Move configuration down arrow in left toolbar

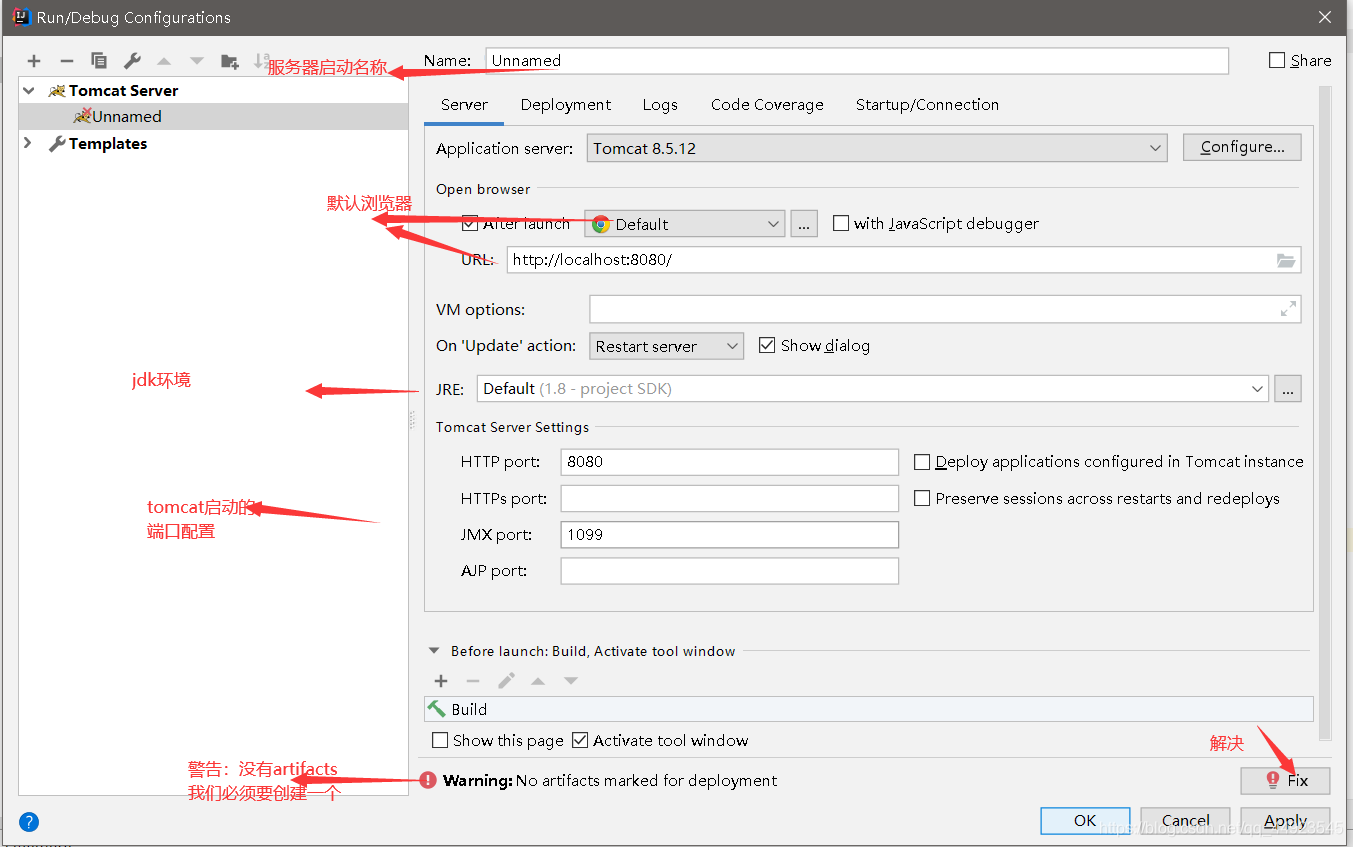click(197, 61)
